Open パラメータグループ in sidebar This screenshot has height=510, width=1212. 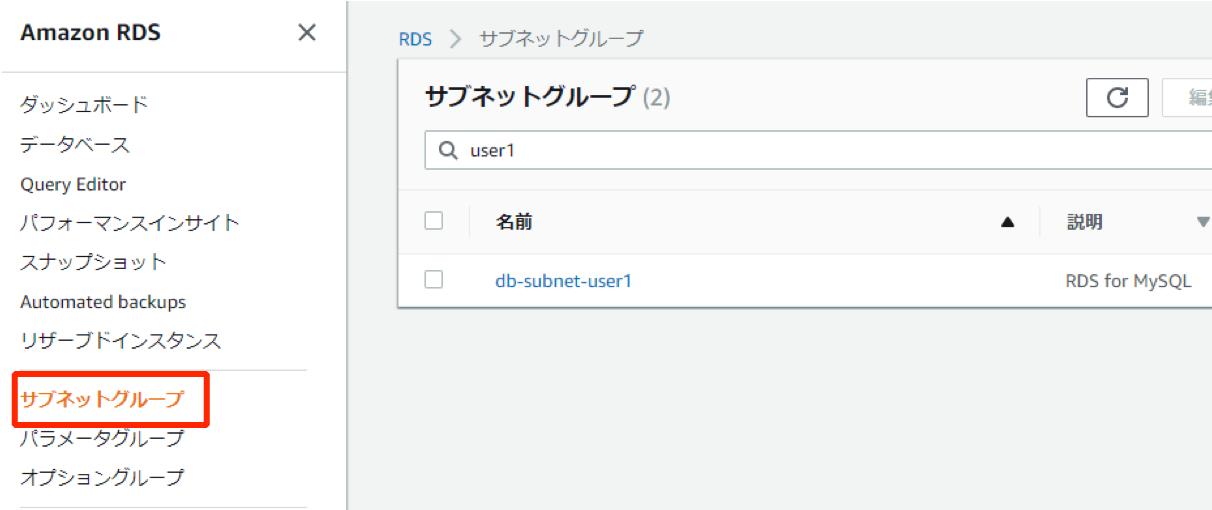pyautogui.click(x=102, y=438)
